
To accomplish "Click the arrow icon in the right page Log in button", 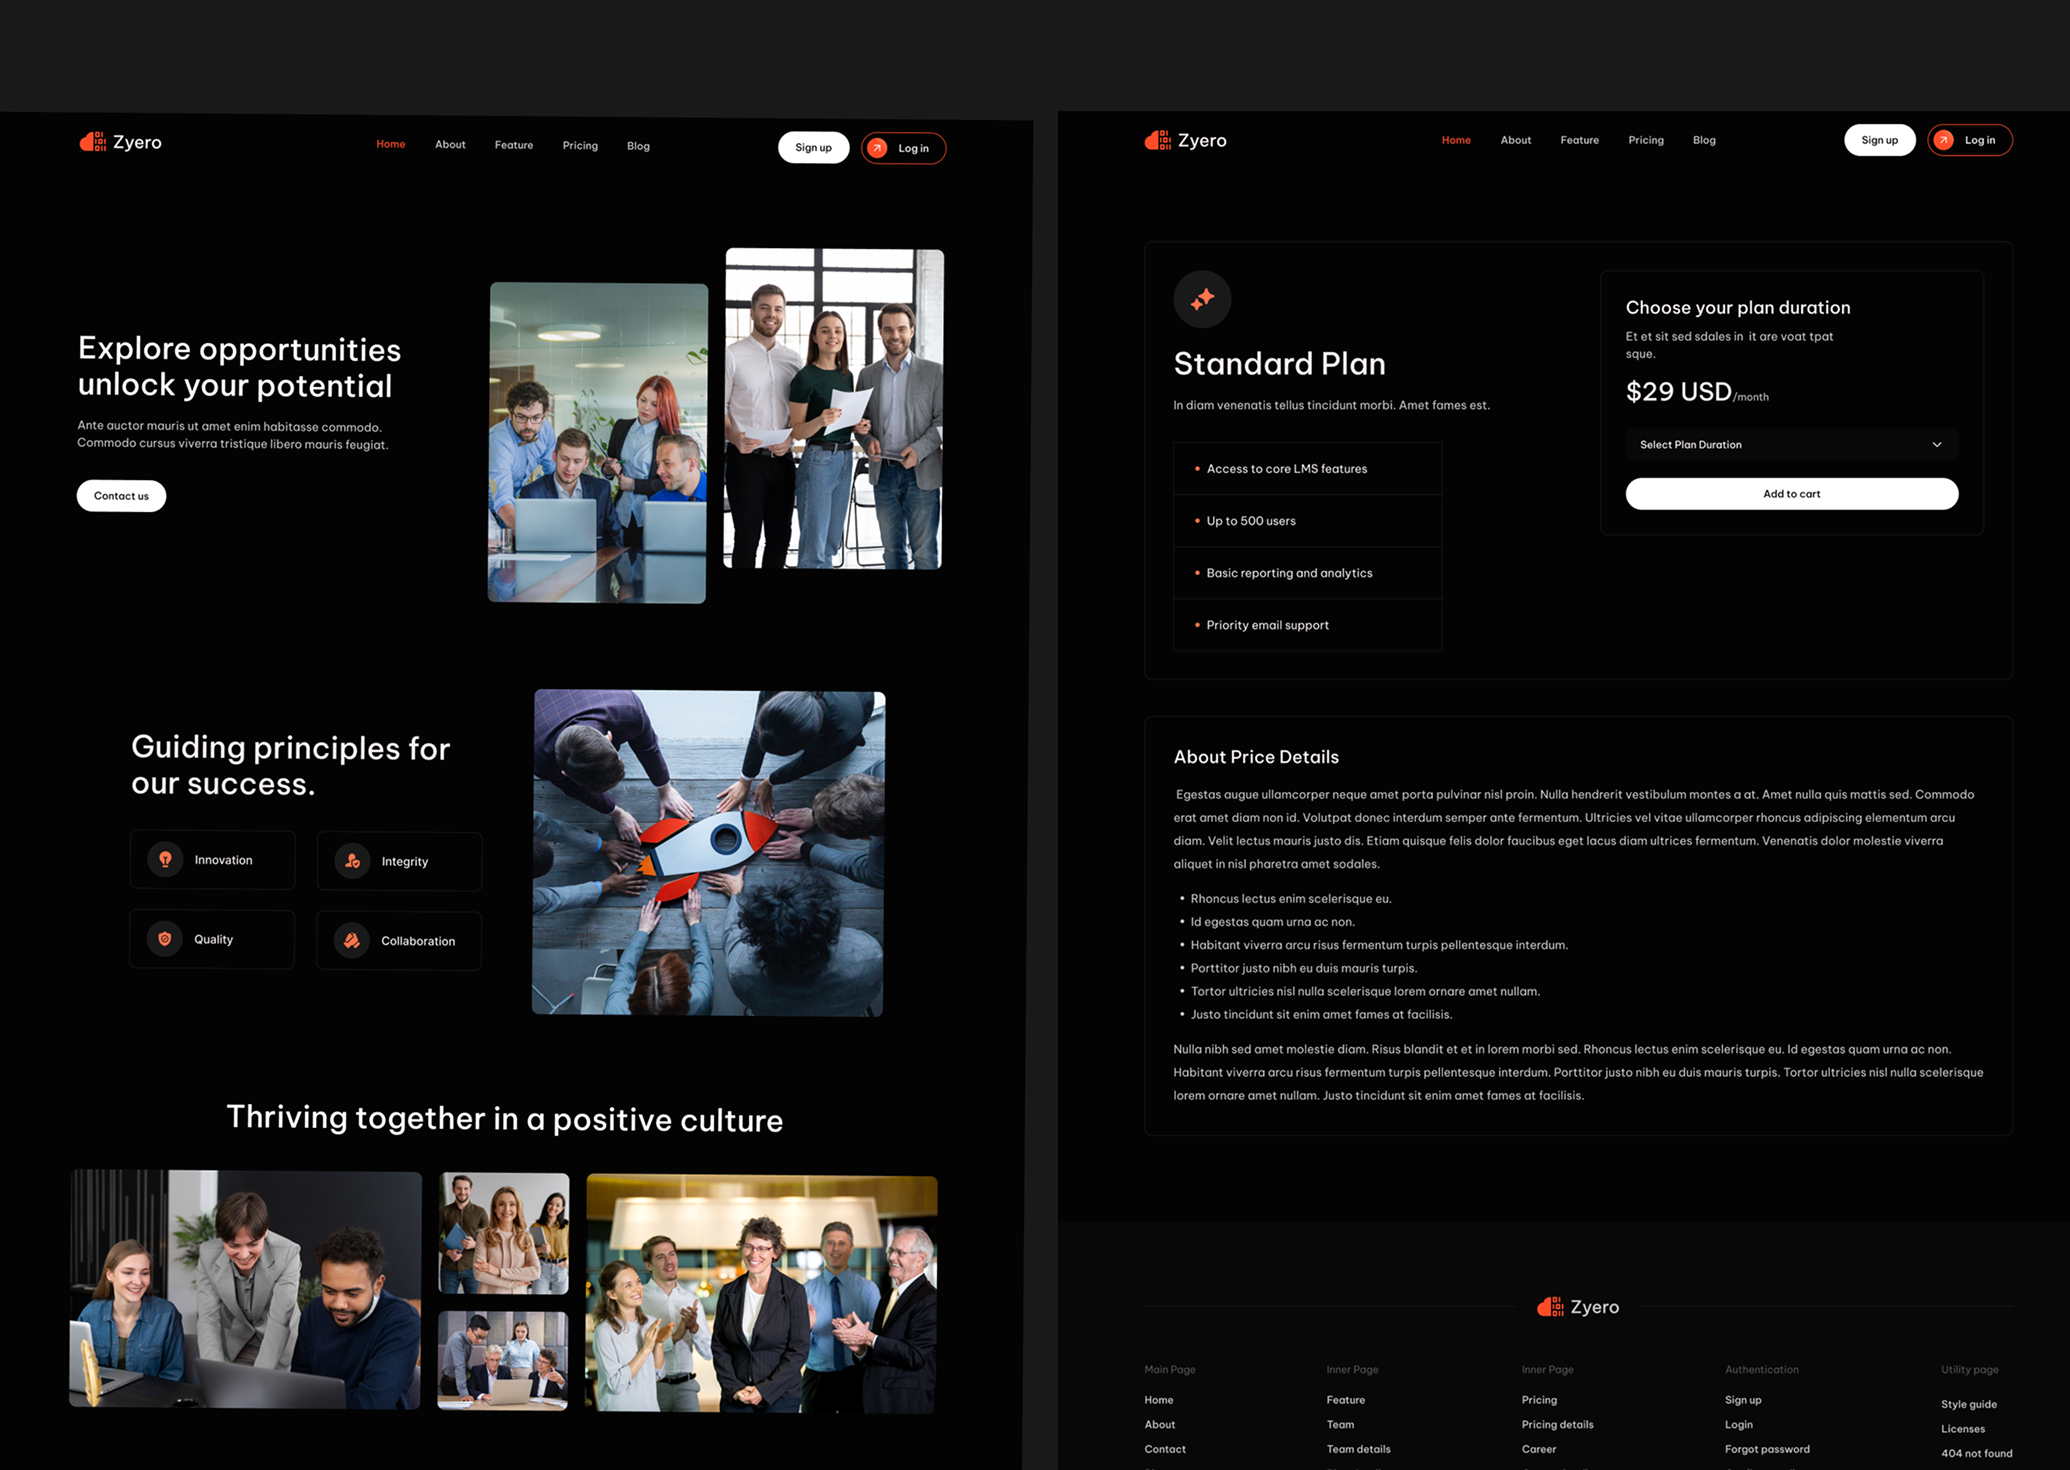I will point(1944,140).
